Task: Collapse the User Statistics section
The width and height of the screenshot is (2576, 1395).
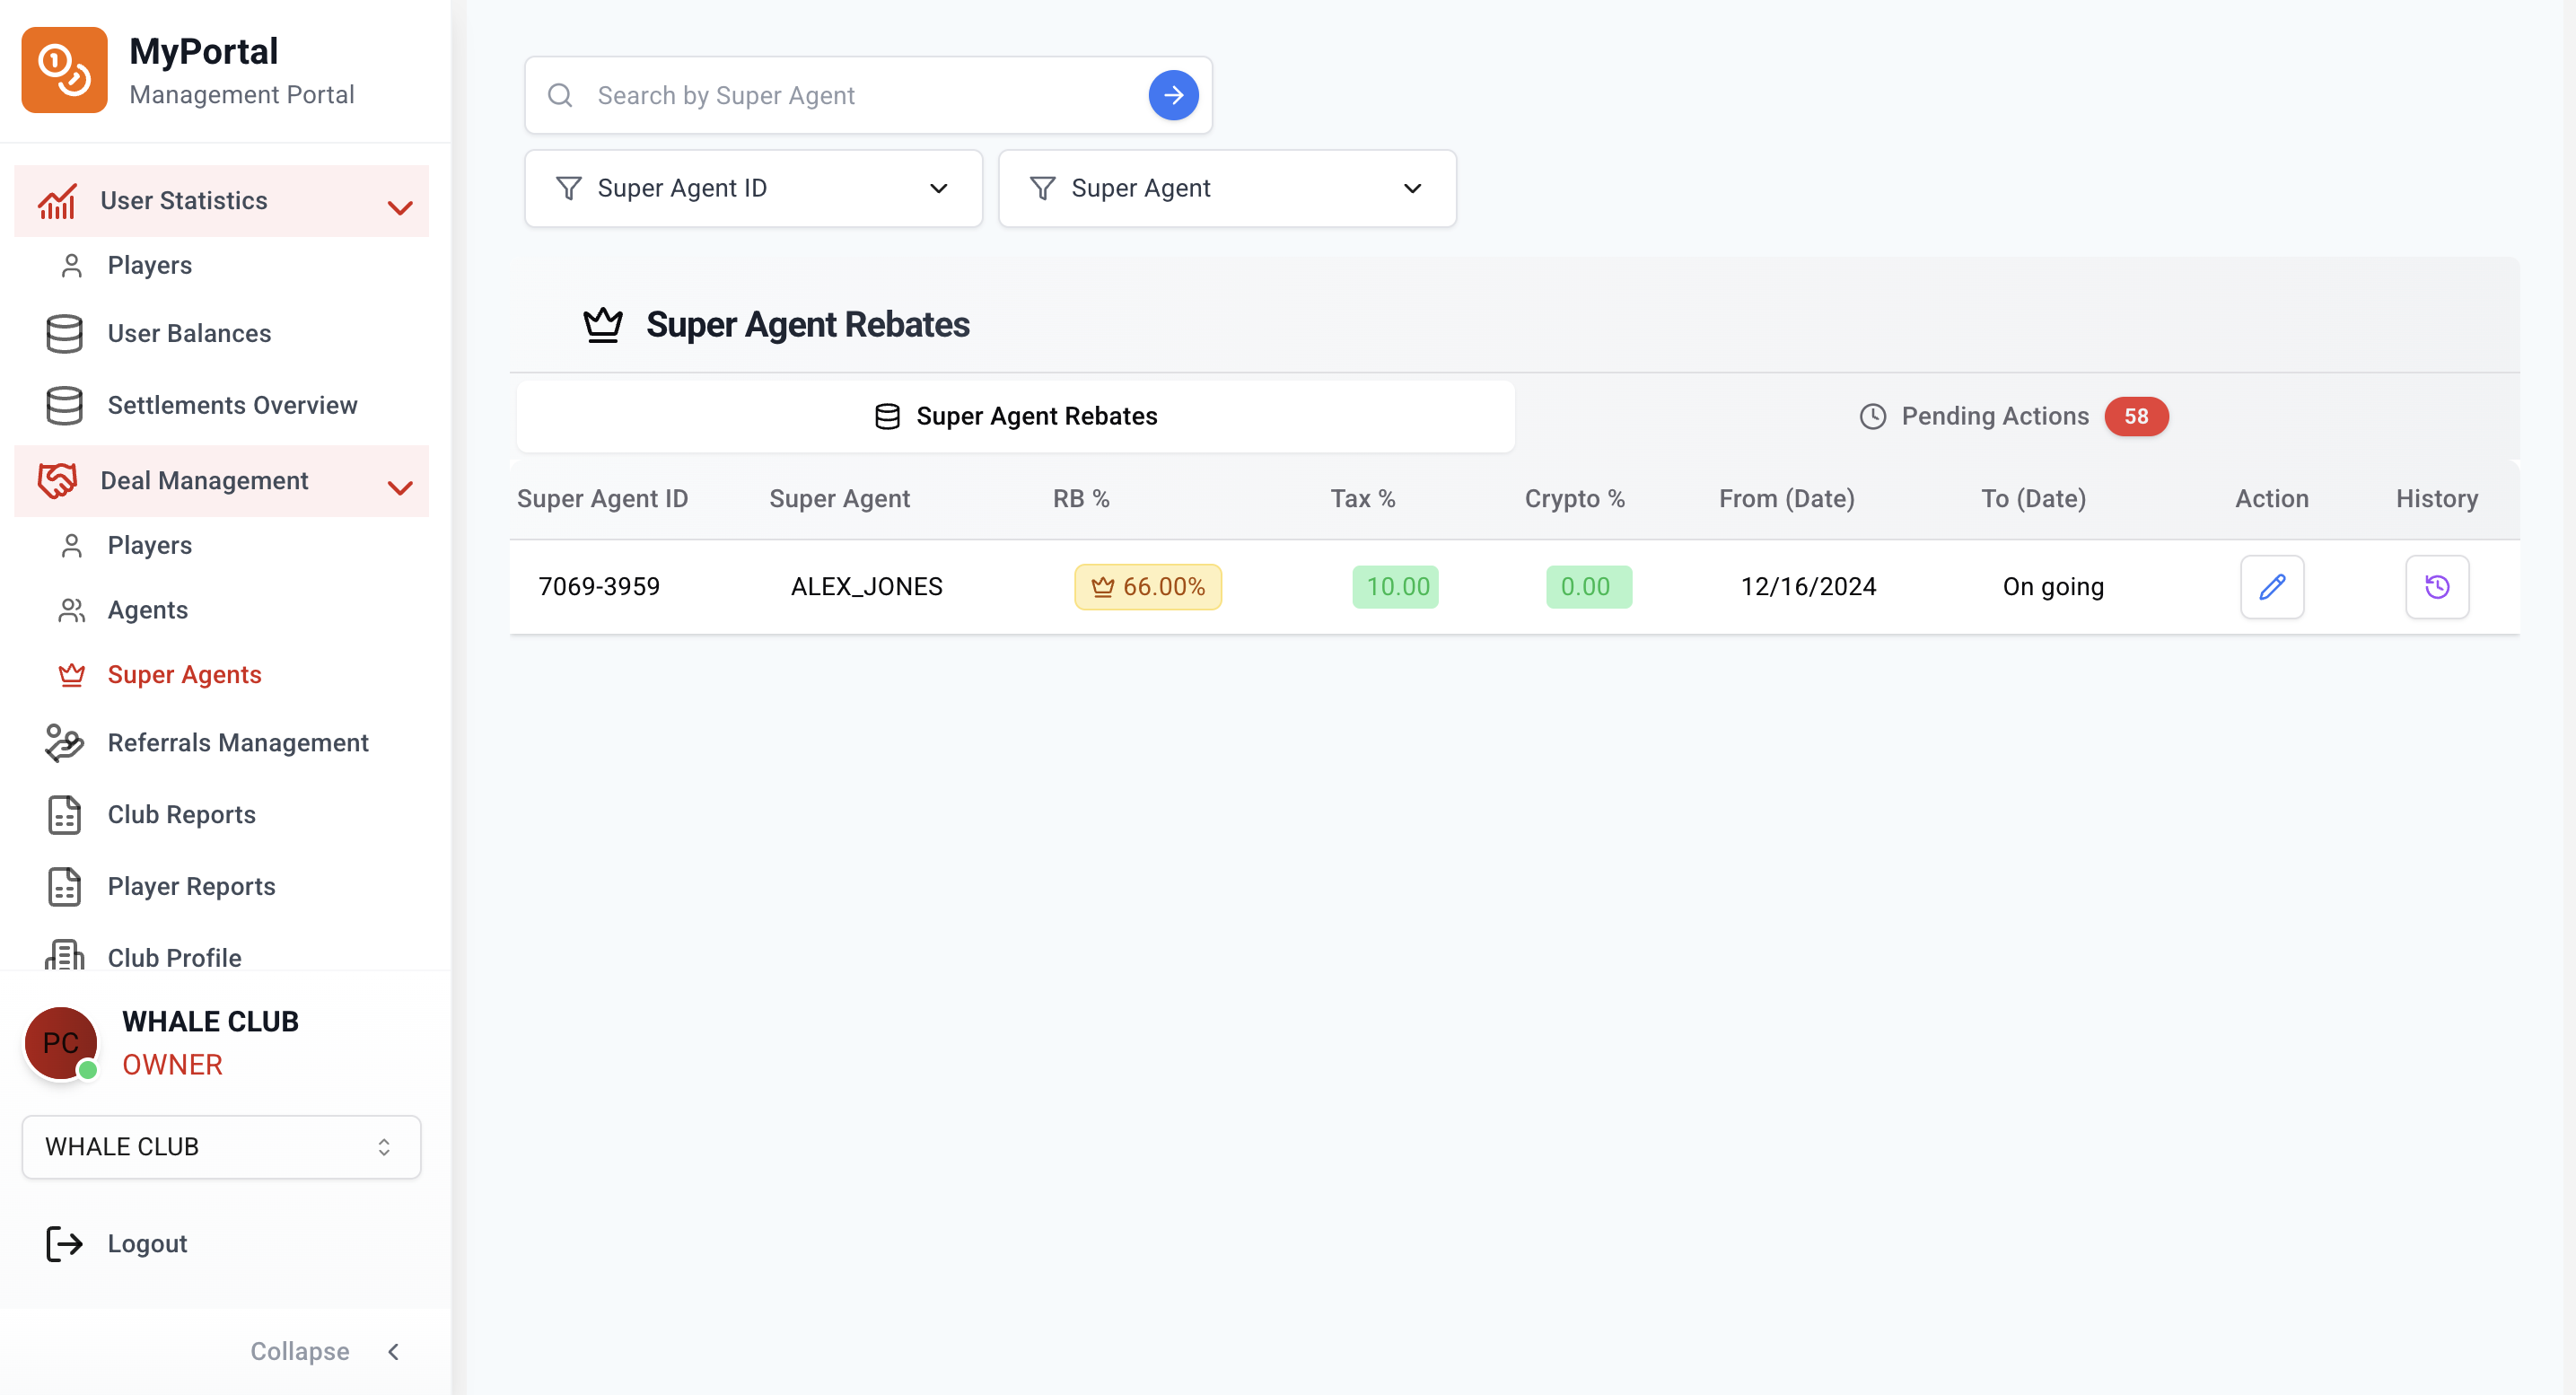Action: click(399, 206)
